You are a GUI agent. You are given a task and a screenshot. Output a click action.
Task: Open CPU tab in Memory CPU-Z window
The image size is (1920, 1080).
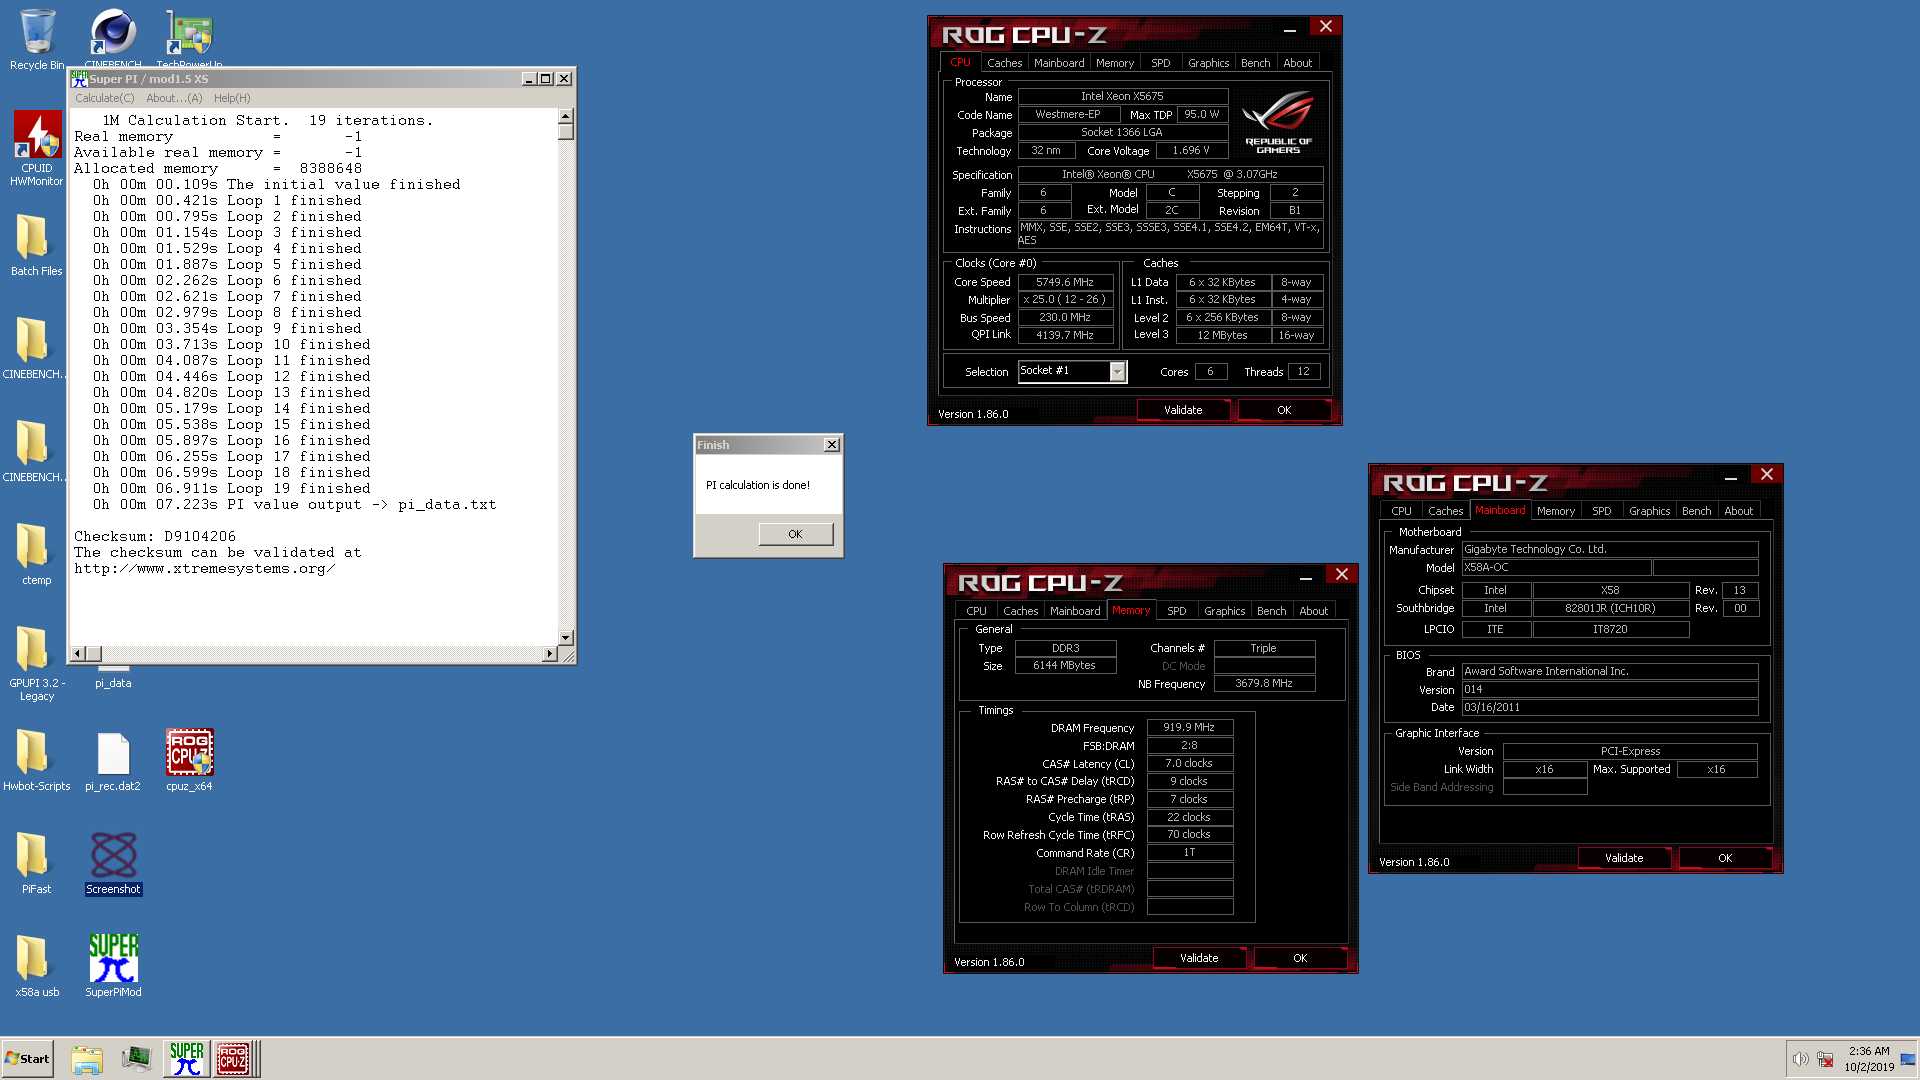[976, 611]
